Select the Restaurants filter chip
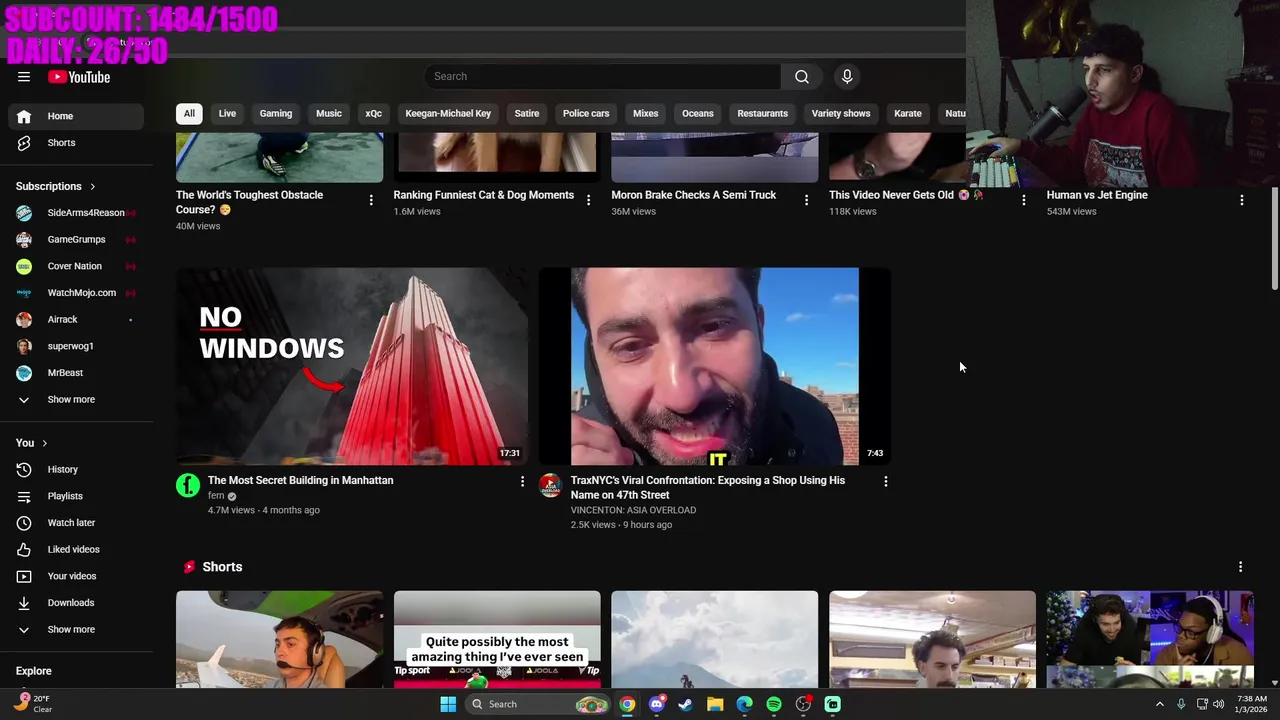The height and width of the screenshot is (720, 1280). [763, 114]
